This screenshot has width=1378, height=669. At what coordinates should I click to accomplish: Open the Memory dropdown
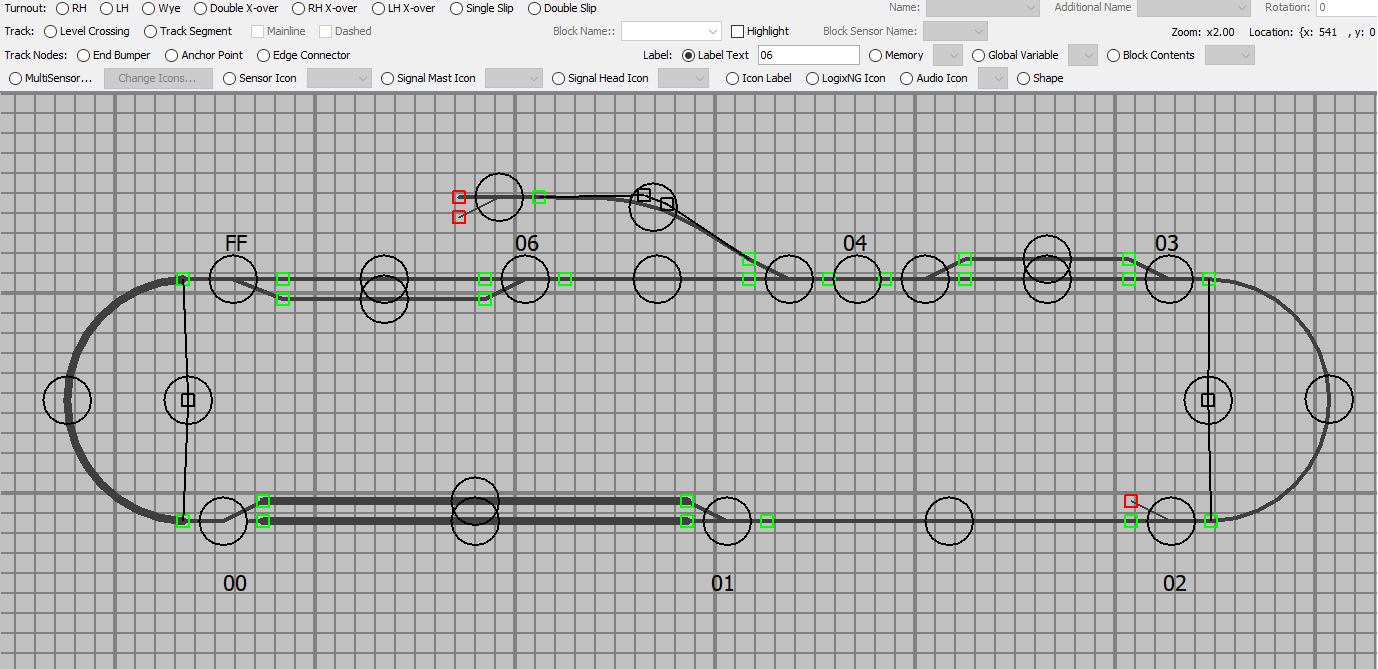click(x=947, y=55)
